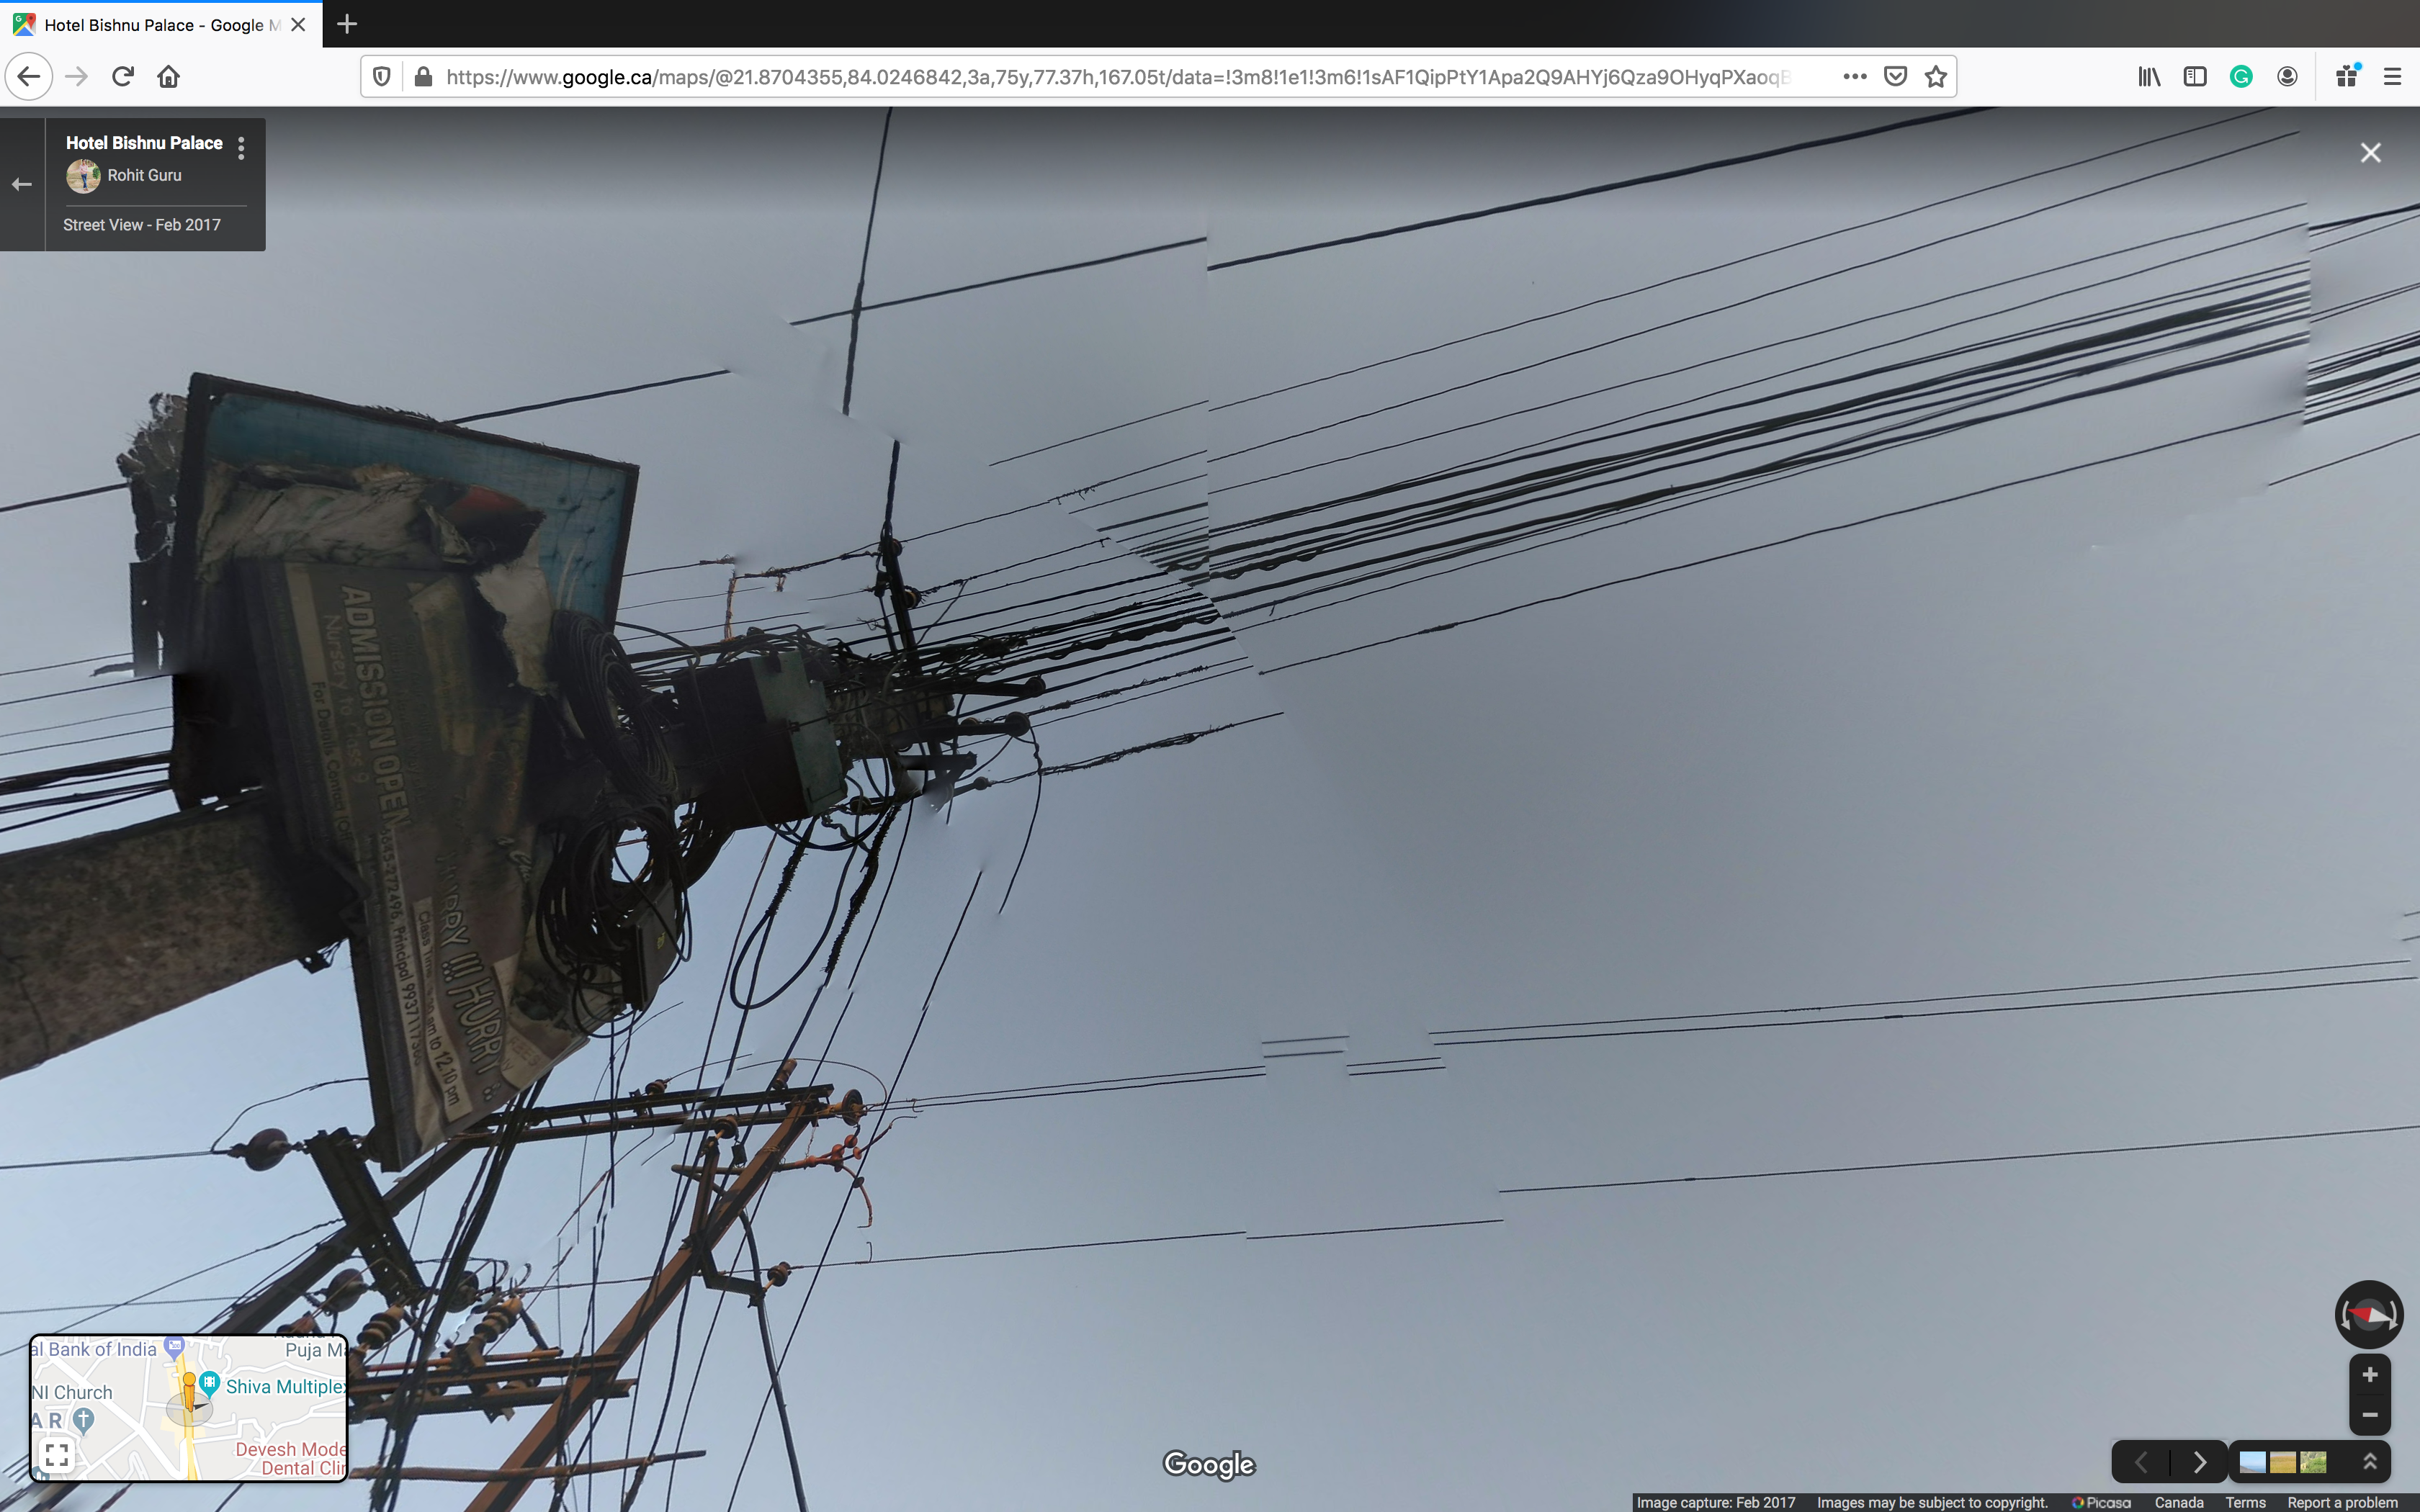Expand the minimap to fullscreen
2420x1512 pixels.
(57, 1454)
